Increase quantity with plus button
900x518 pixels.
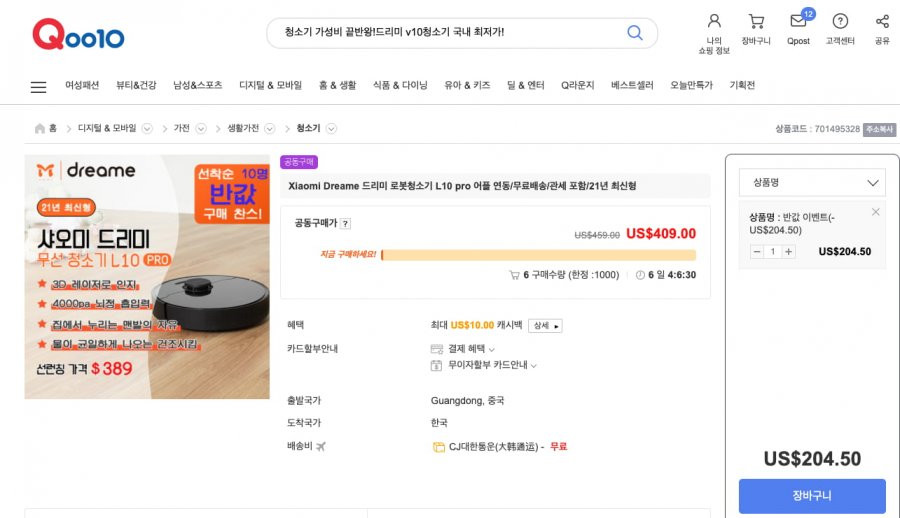[x=789, y=252]
